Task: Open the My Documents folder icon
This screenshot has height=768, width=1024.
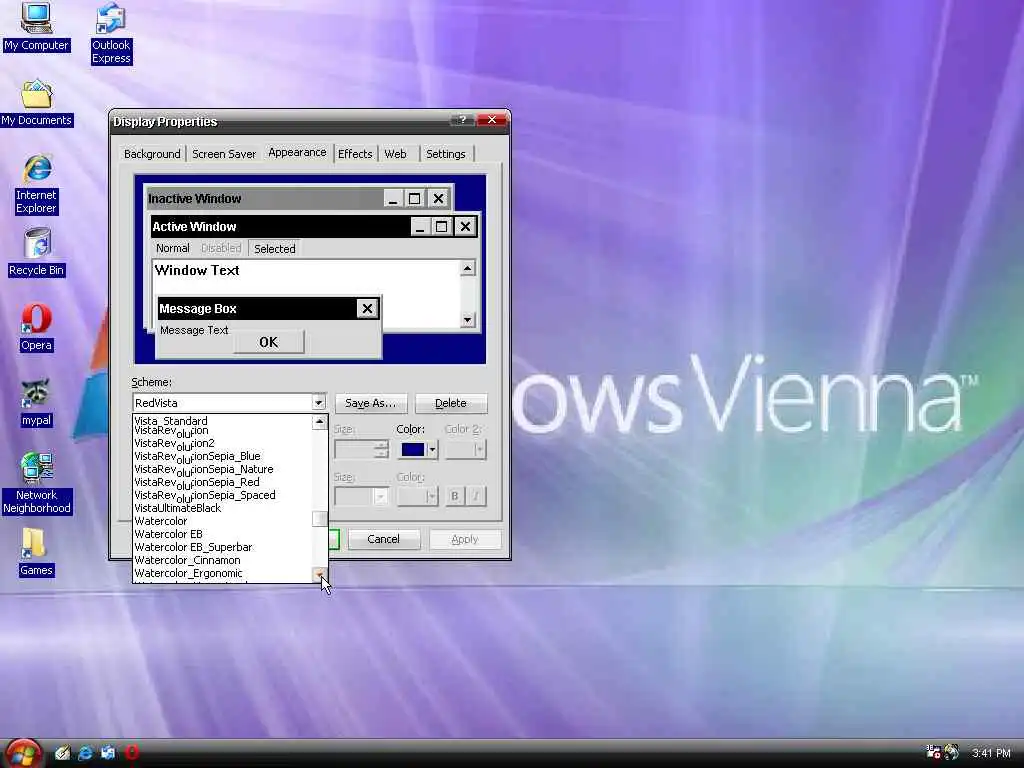Action: 37,103
